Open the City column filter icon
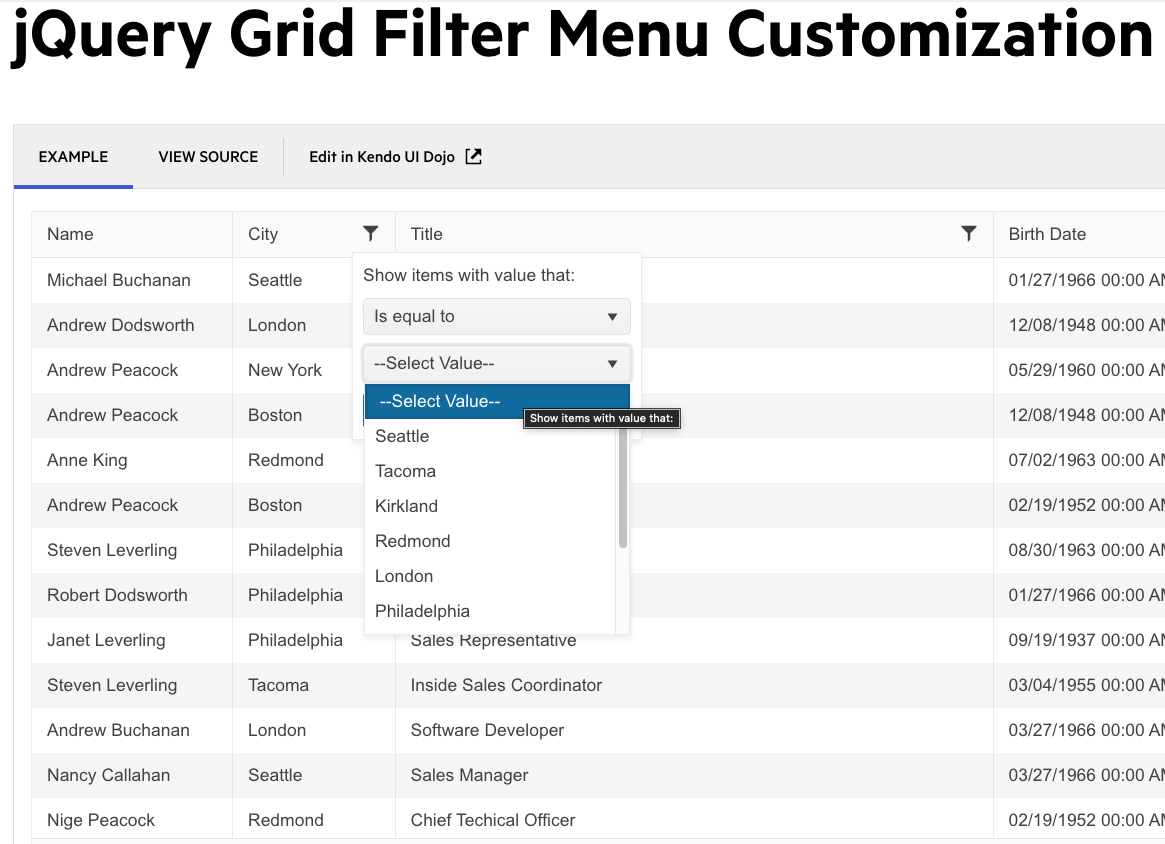The width and height of the screenshot is (1165, 844). (370, 234)
